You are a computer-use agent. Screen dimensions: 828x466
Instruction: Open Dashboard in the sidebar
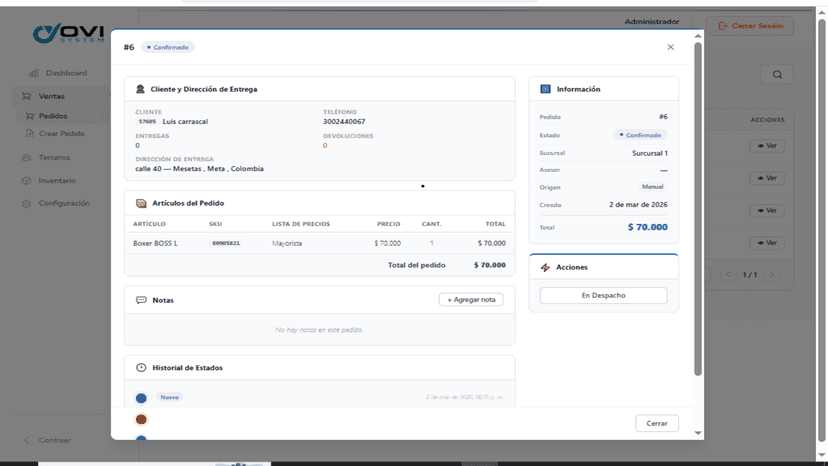click(66, 73)
